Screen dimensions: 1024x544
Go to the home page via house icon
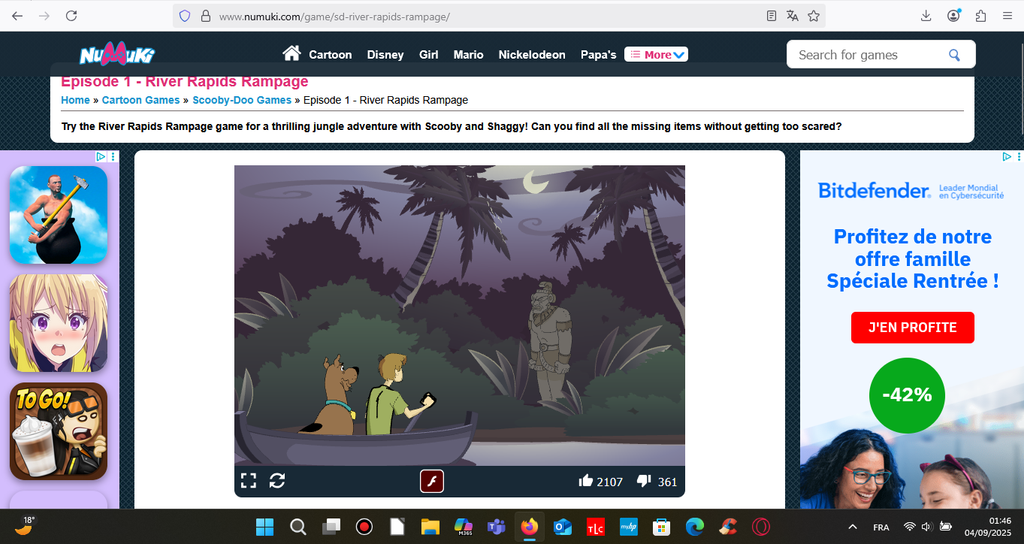[291, 54]
